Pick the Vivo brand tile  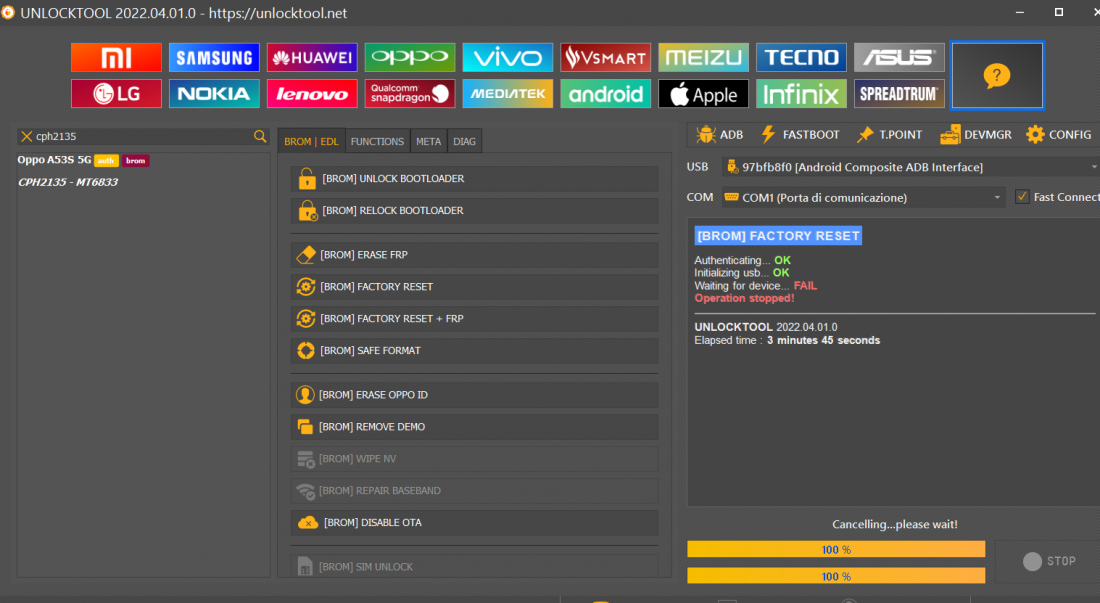coord(507,57)
